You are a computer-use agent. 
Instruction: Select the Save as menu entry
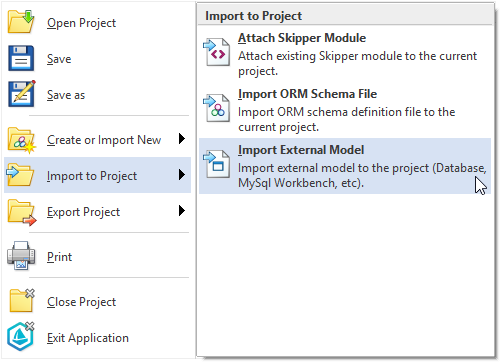tap(97, 95)
